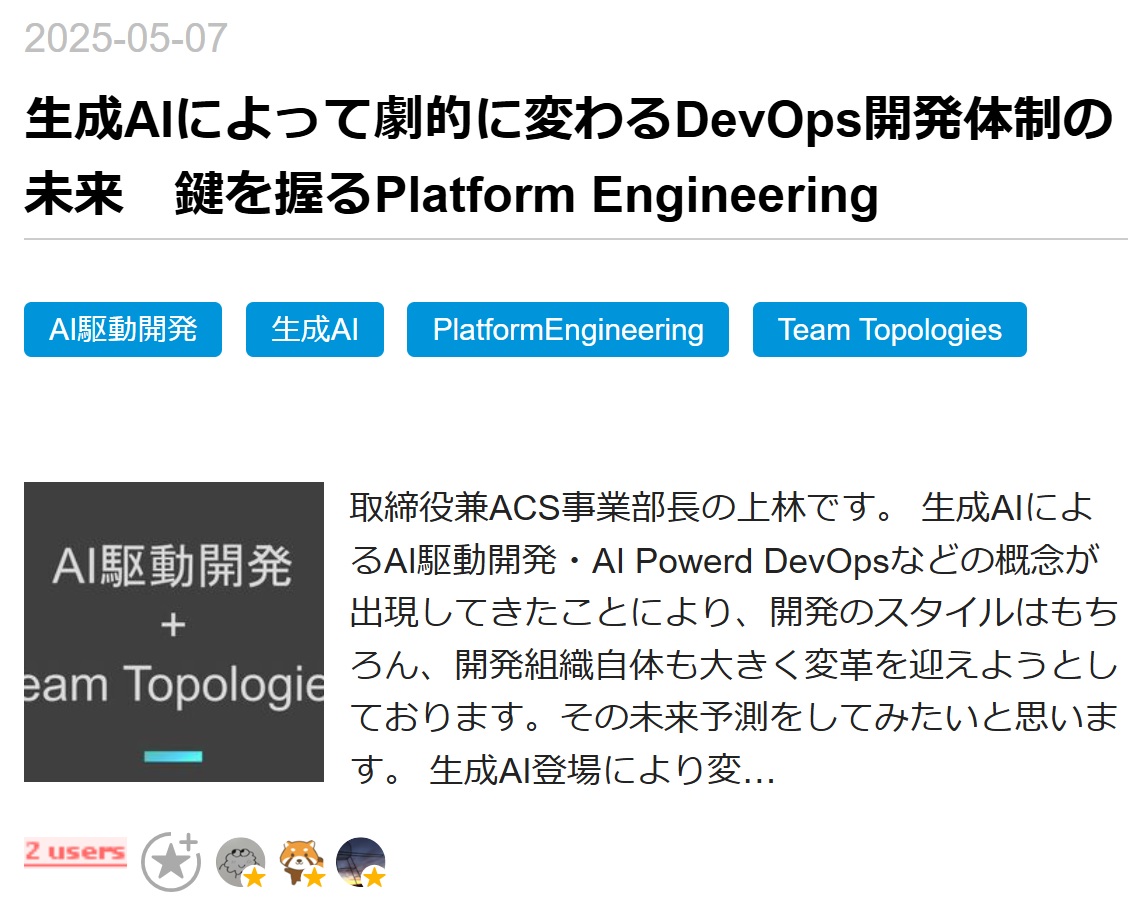Click yellow star on night sky avatar
The image size is (1139, 913).
(x=374, y=877)
